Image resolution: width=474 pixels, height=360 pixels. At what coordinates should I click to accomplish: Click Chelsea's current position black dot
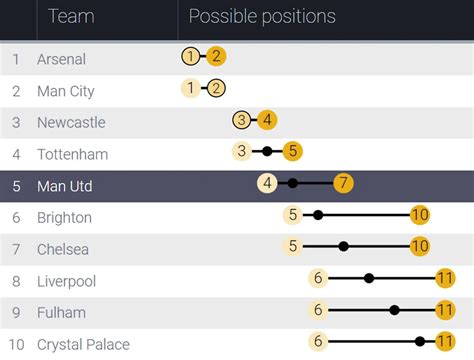click(x=343, y=246)
